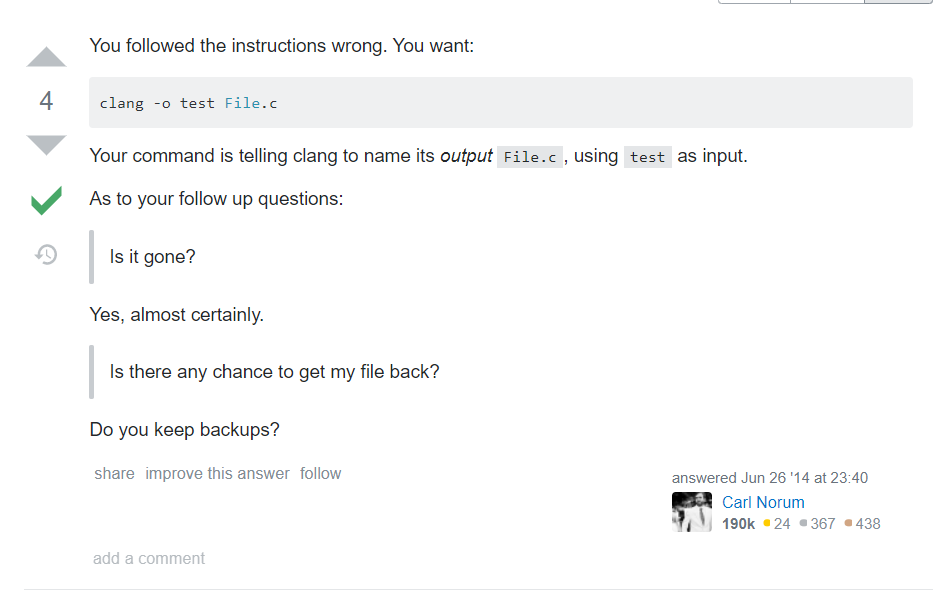Click the quoted text Is it gone?

152,257
